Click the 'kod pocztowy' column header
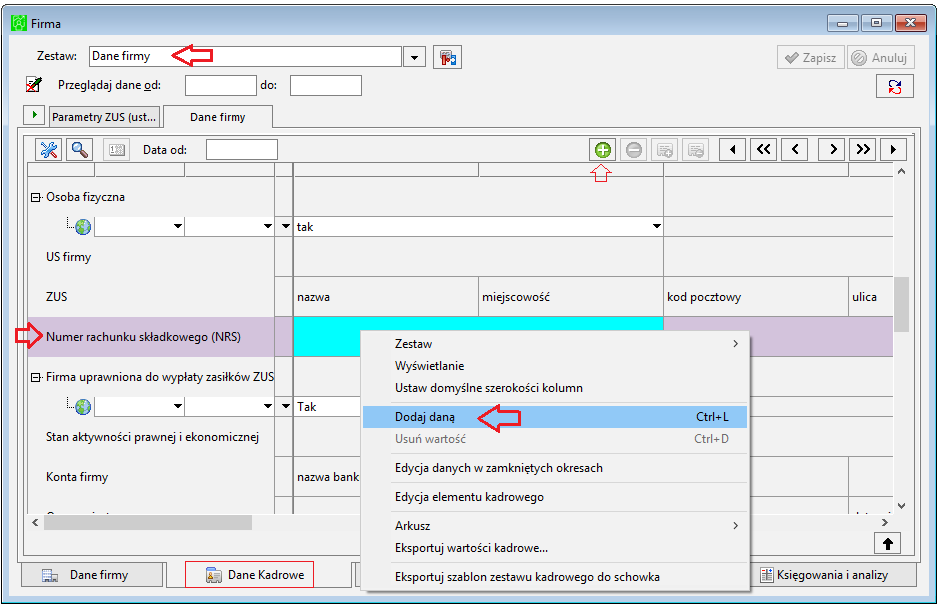Image resolution: width=940 pixels, height=608 pixels. pos(756,297)
